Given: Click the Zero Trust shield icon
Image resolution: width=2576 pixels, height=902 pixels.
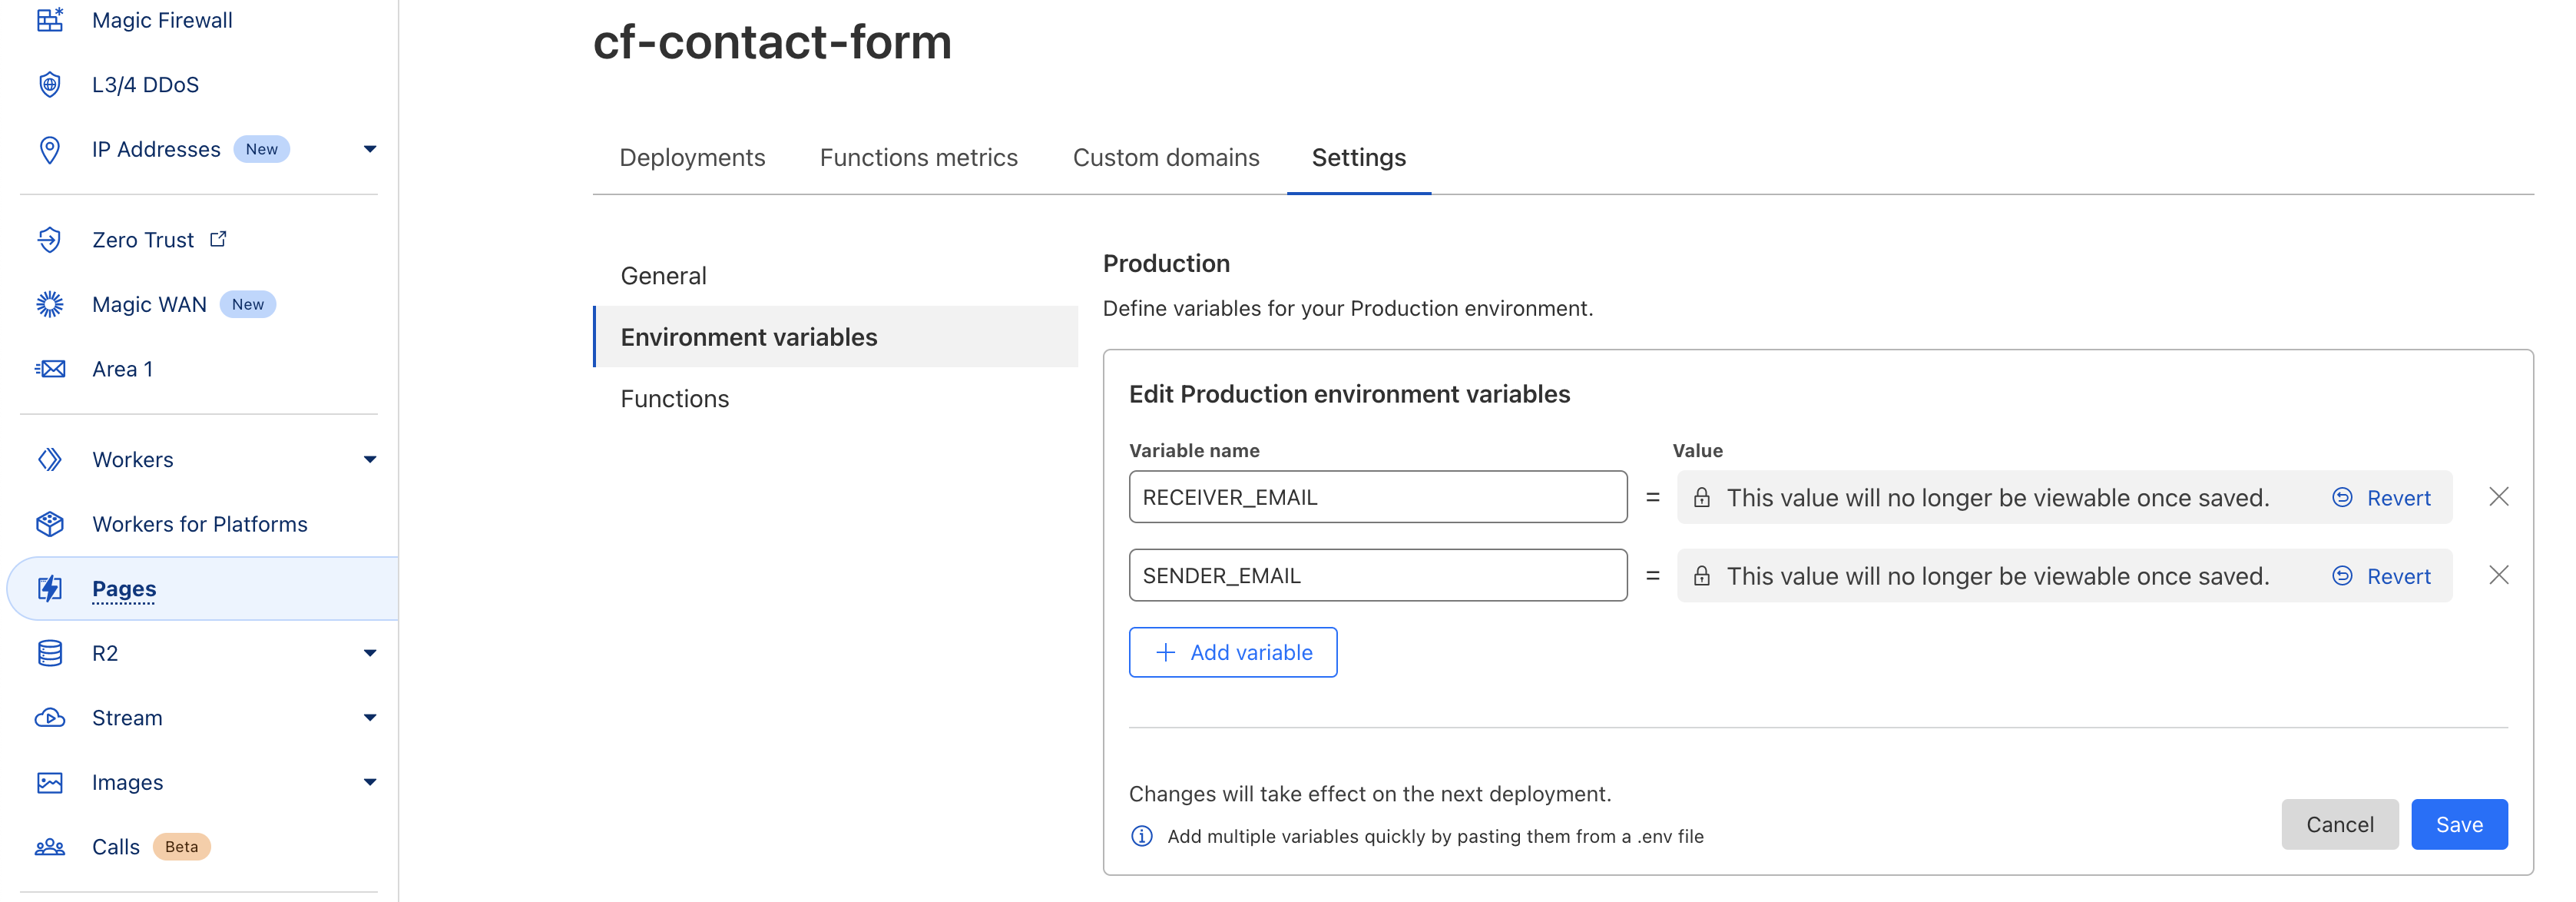Looking at the screenshot, I should point(49,239).
